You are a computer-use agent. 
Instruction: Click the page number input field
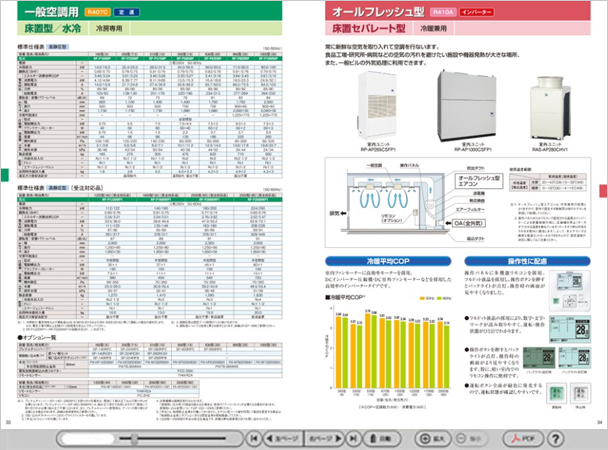[x=88, y=438]
